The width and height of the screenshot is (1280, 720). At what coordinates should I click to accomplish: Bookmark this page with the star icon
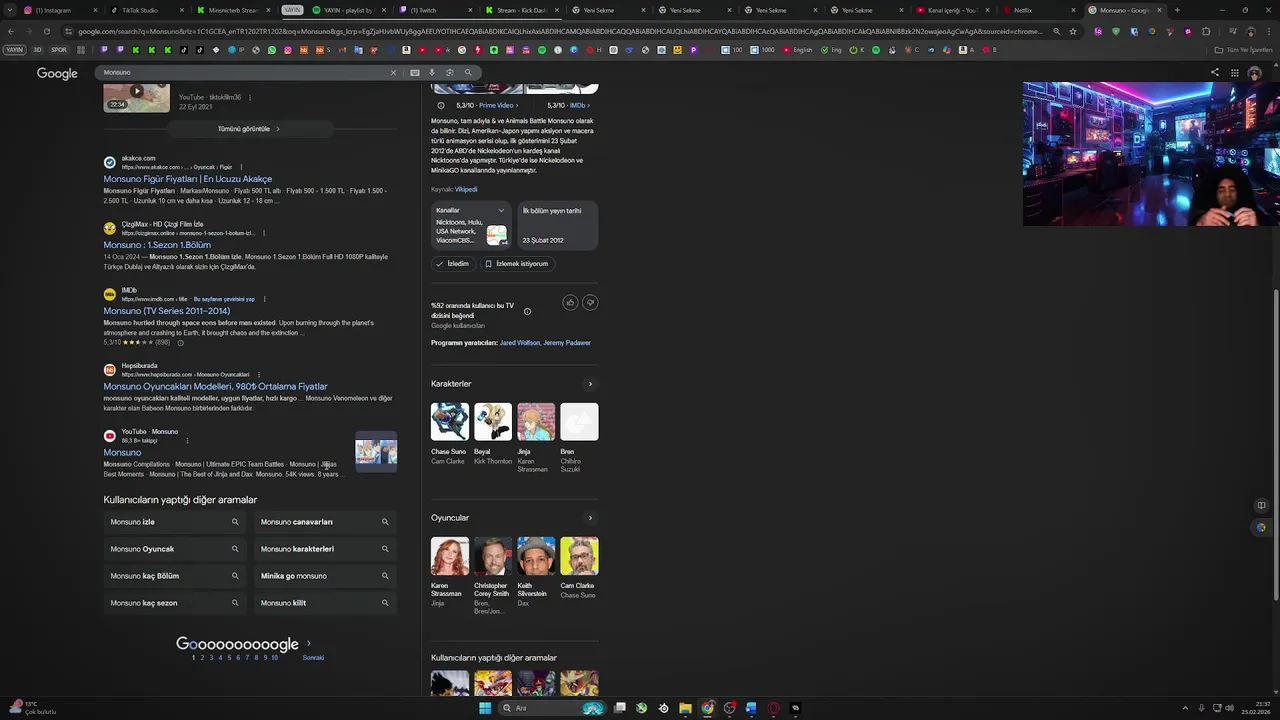(x=1073, y=31)
